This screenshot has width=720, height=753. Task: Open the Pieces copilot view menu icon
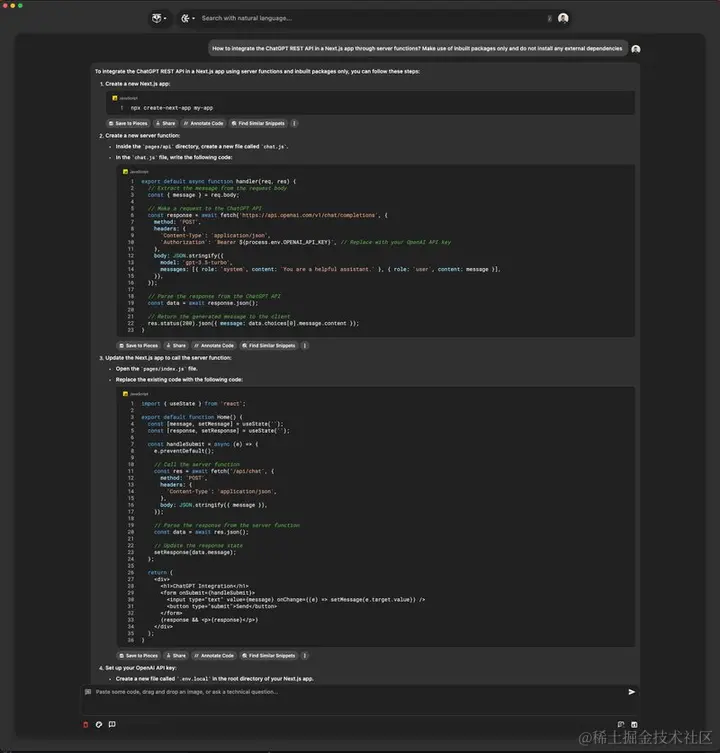click(159, 18)
